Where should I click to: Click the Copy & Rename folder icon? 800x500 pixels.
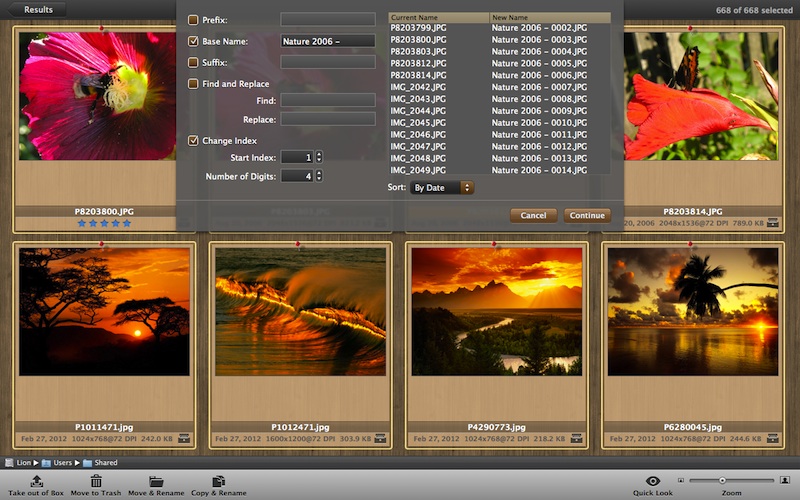218,481
